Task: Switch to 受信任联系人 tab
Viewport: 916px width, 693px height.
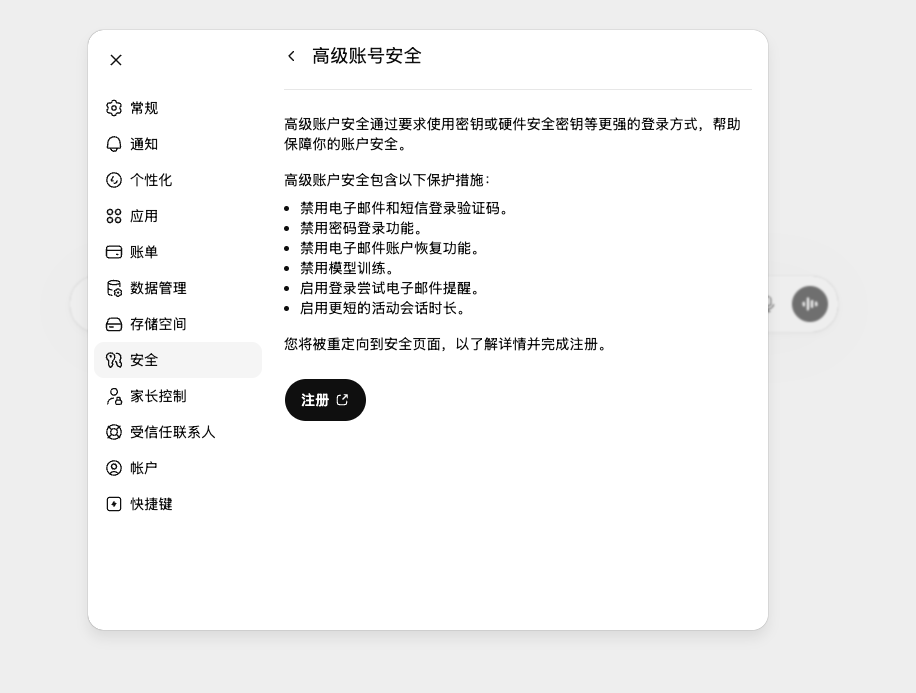Action: pos(178,432)
